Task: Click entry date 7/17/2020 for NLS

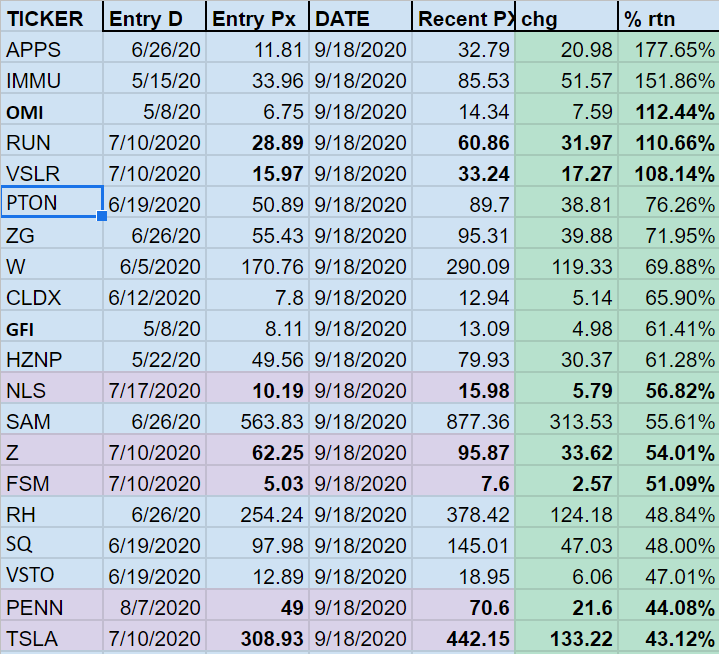Action: 155,388
